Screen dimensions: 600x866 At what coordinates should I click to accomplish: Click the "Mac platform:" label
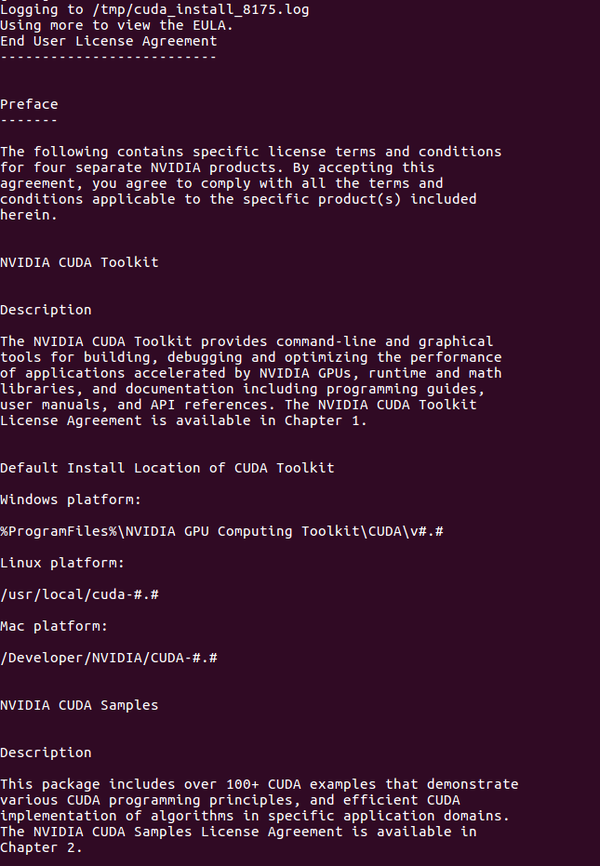54,626
